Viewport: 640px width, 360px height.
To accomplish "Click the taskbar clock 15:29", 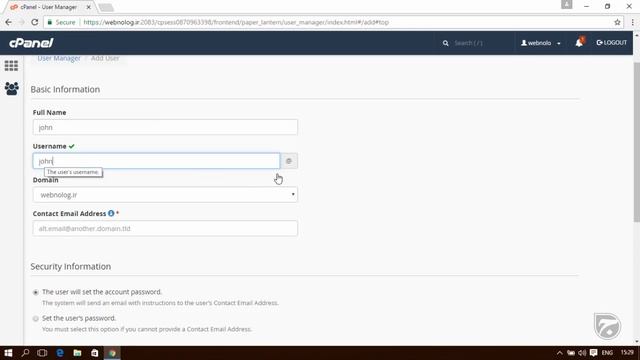I will (x=627, y=352).
